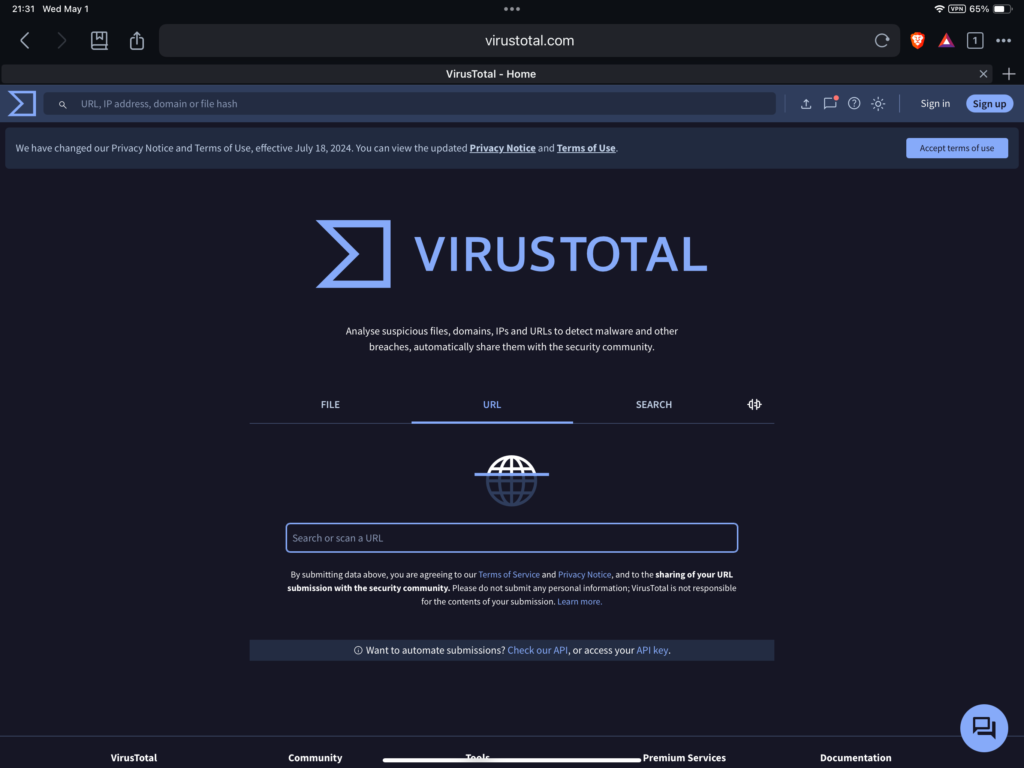This screenshot has width=1024, height=768.
Task: Tap the share icon in browser toolbar
Action: (136, 40)
